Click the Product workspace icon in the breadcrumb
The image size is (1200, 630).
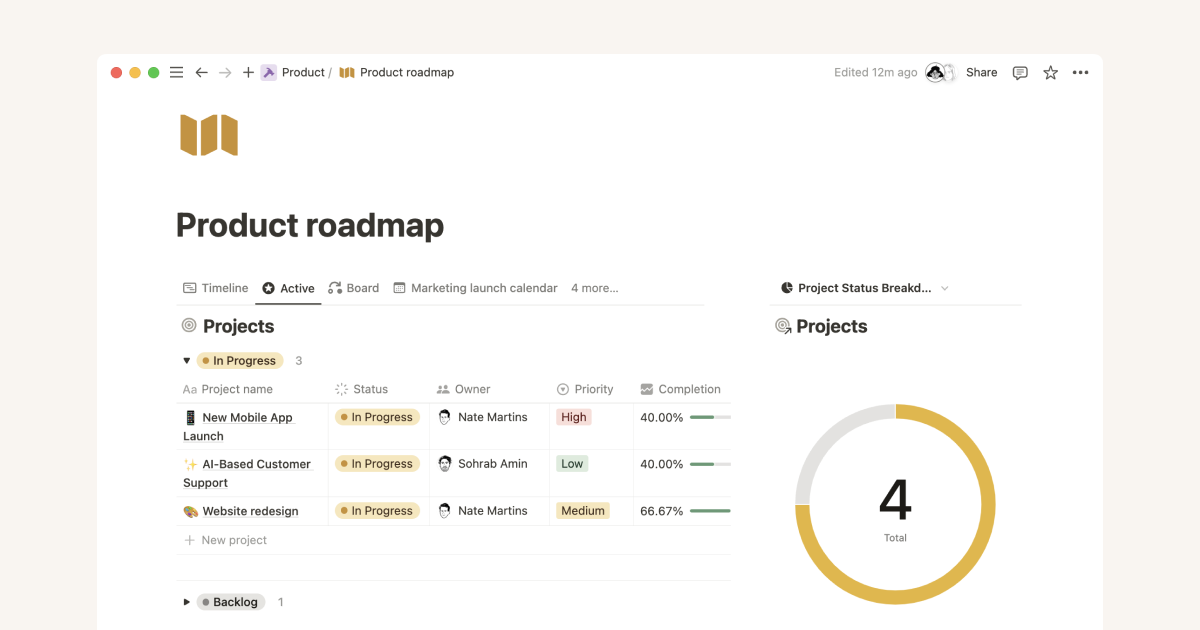coord(268,72)
